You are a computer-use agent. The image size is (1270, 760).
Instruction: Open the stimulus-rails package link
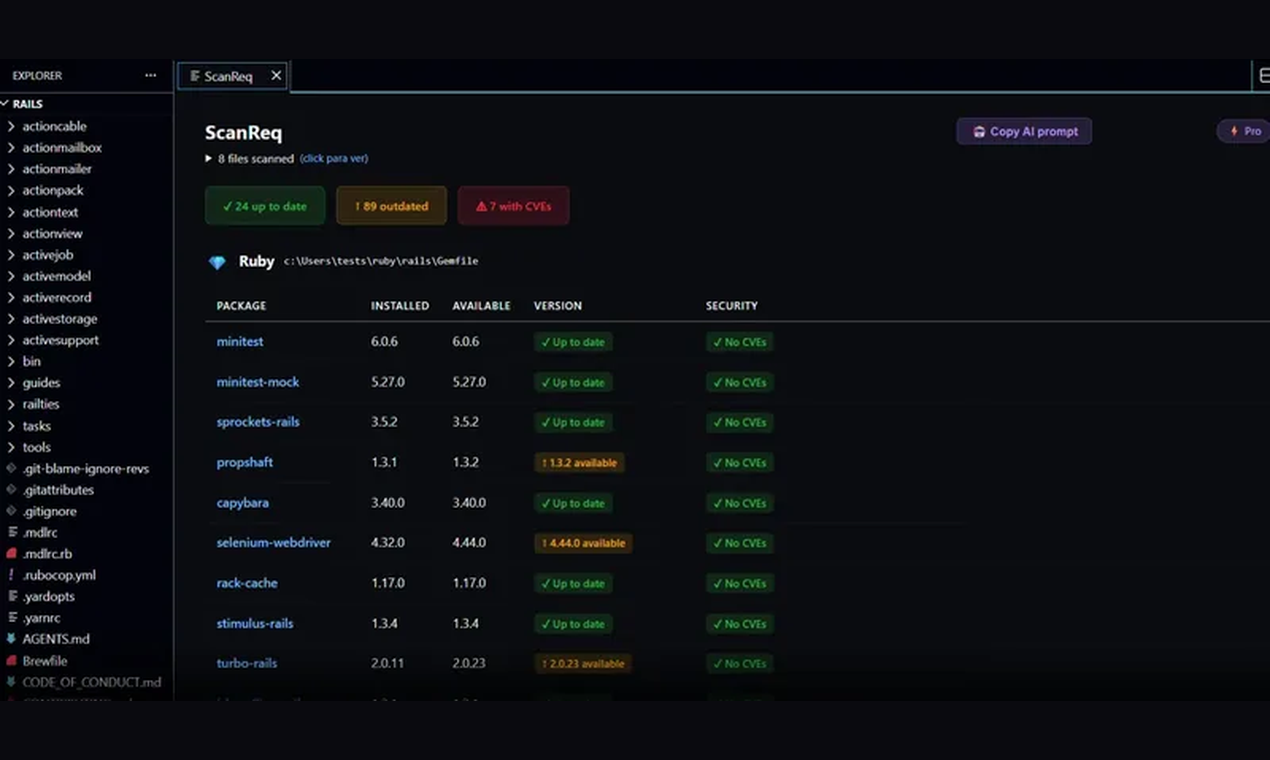pyautogui.click(x=255, y=623)
